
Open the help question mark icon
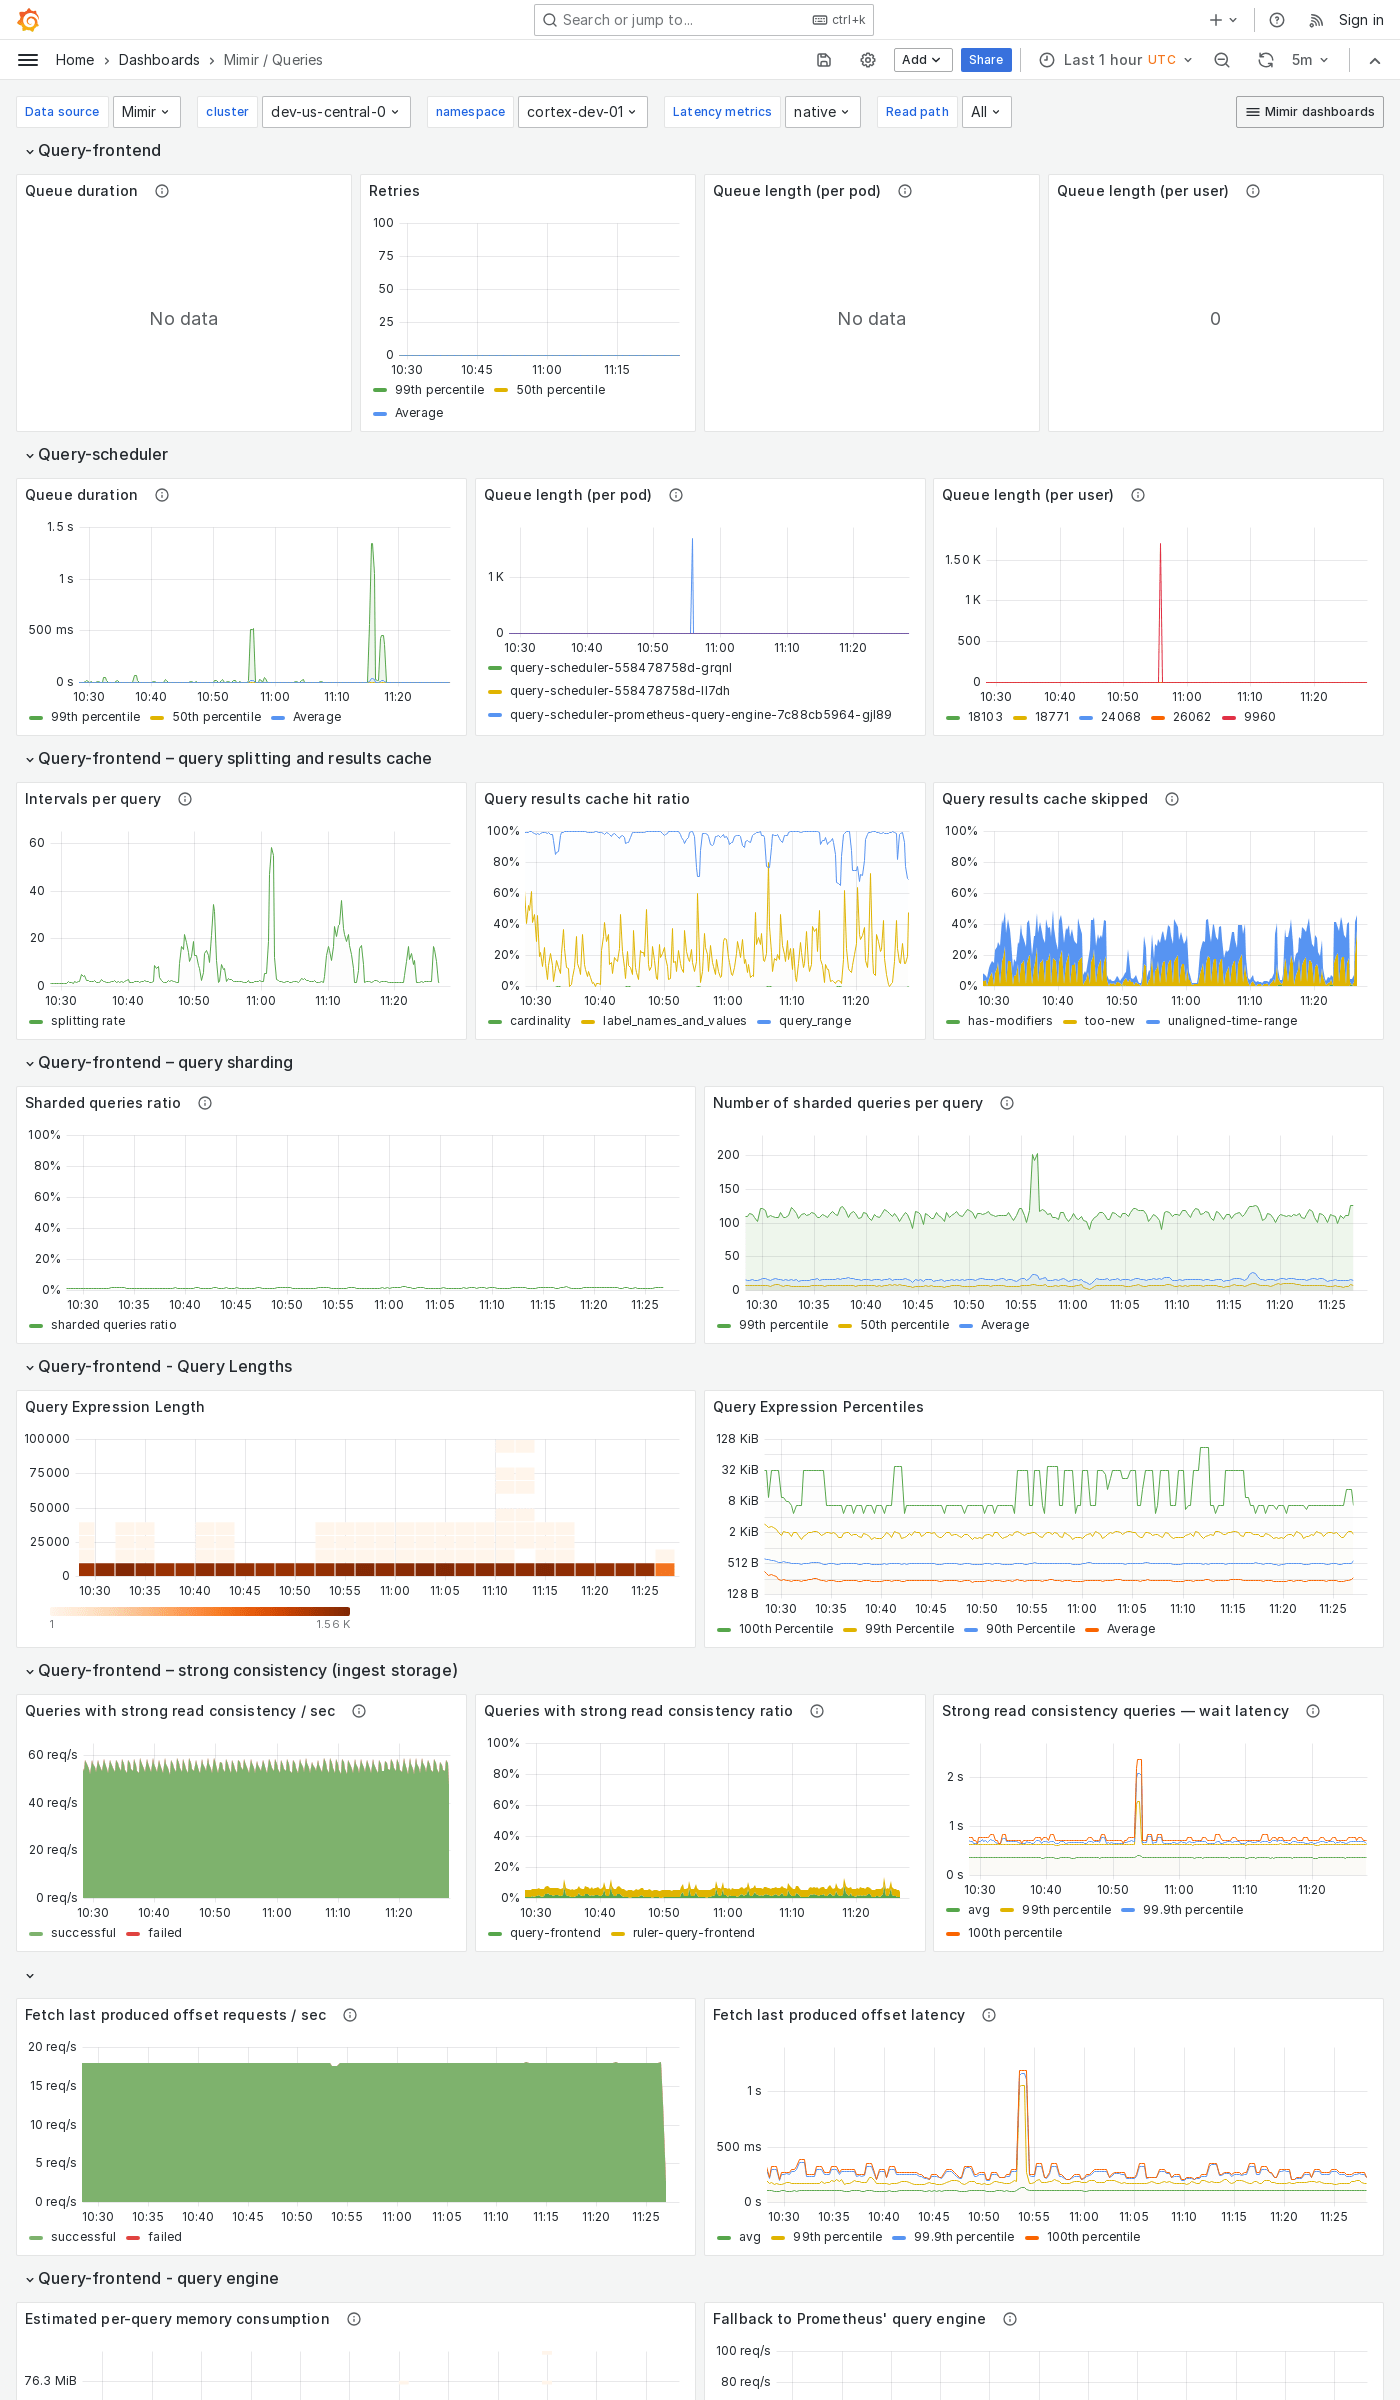click(1277, 20)
